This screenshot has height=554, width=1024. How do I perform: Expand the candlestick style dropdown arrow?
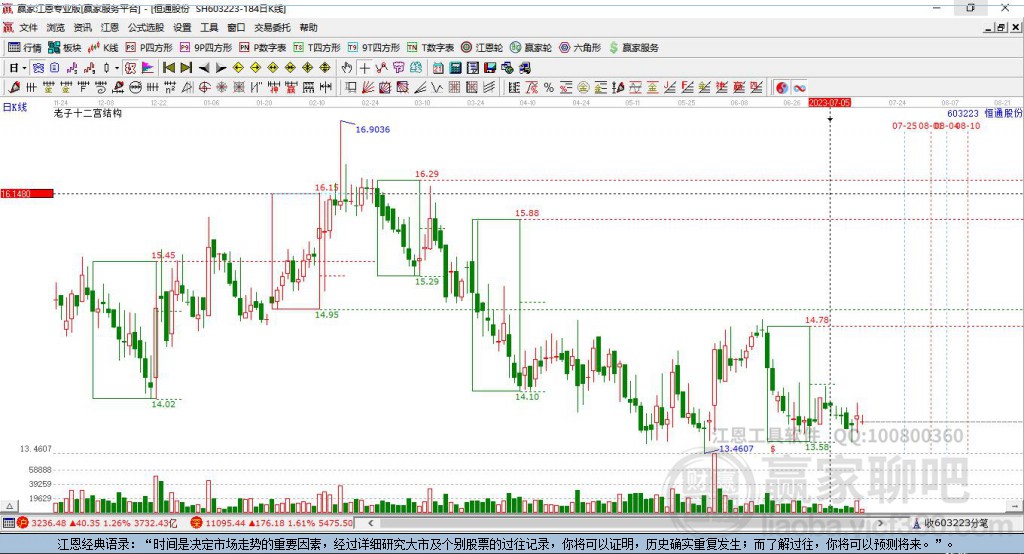point(117,68)
